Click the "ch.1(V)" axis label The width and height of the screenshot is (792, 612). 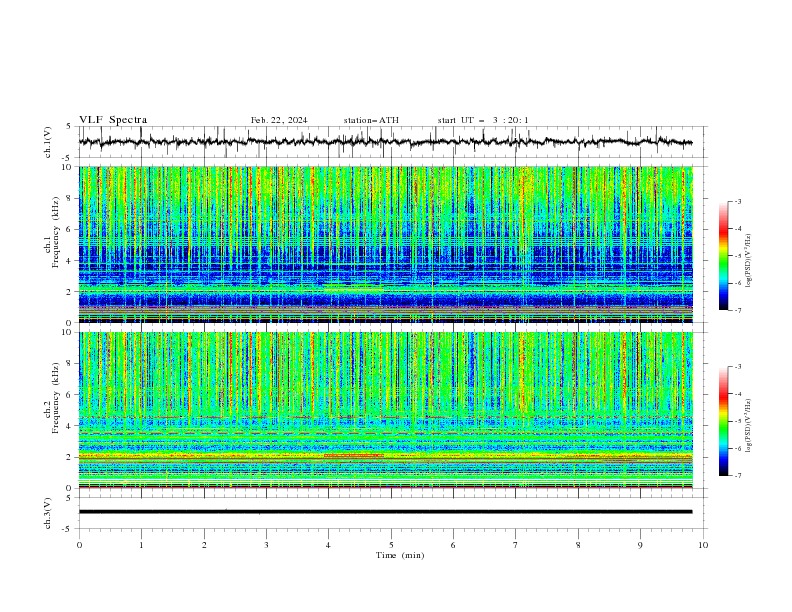pyautogui.click(x=47, y=142)
